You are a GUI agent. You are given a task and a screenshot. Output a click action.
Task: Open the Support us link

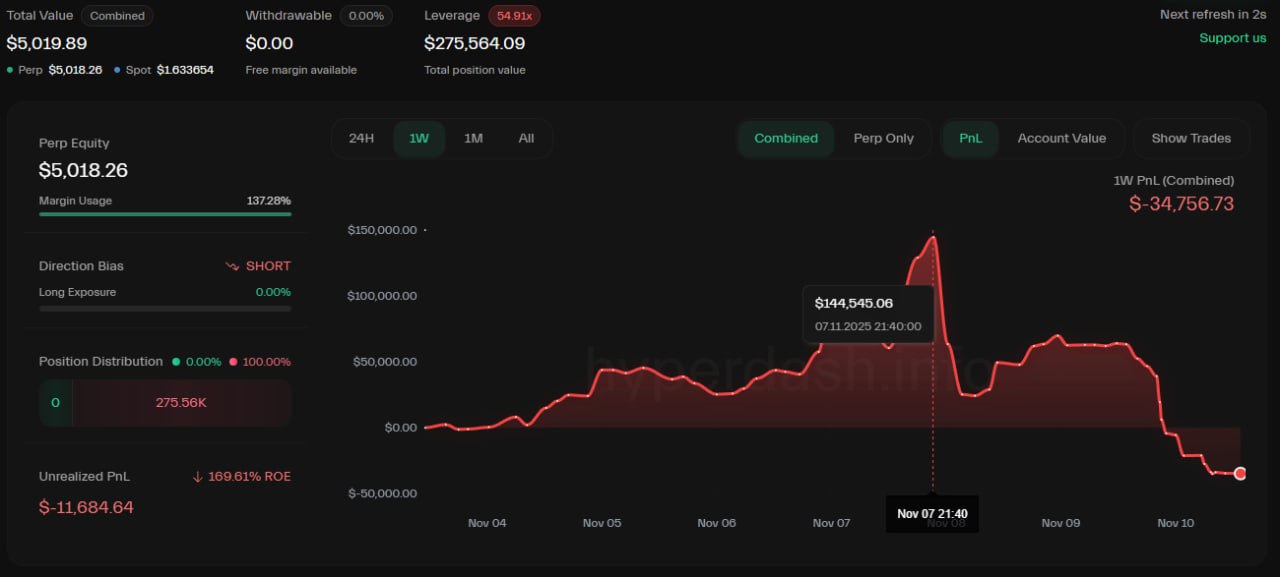[1232, 38]
